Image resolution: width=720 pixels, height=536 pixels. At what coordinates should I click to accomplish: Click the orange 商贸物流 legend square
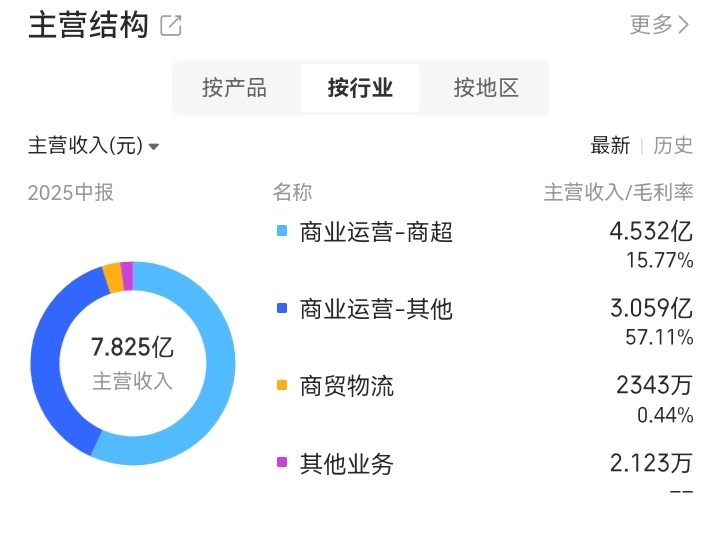coord(282,385)
